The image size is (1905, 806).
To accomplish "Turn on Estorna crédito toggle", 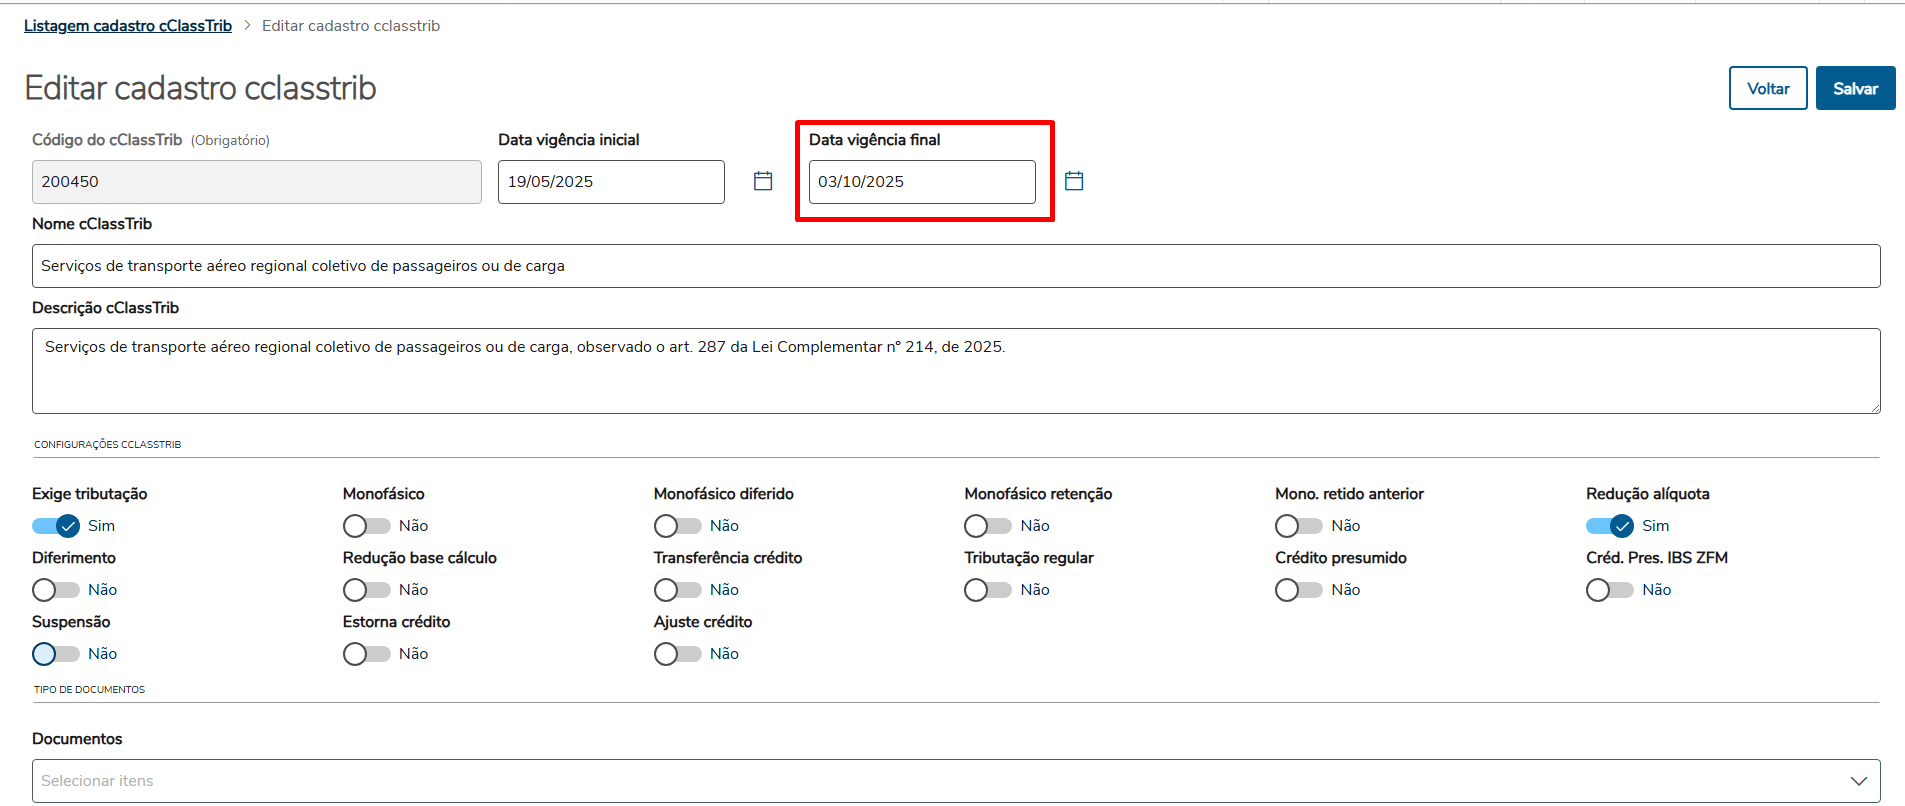I will (366, 654).
